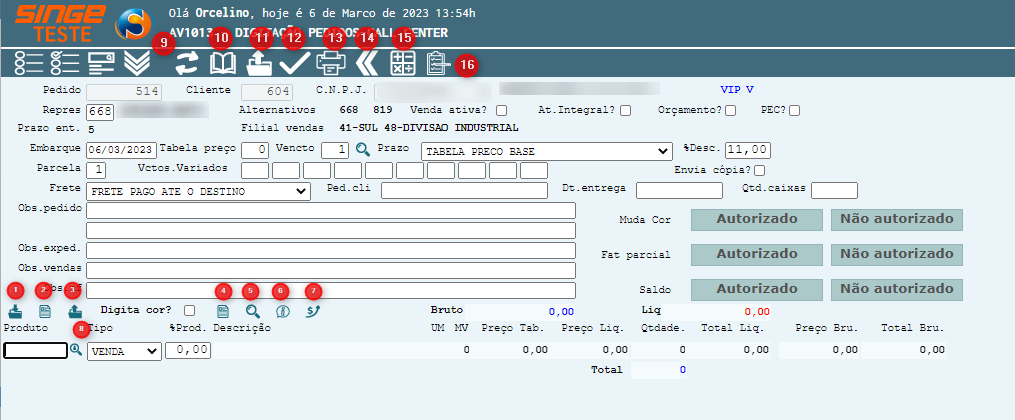Click the Autorizado button for Muda Cor
Screen dimensions: 1015x420
pos(755,219)
